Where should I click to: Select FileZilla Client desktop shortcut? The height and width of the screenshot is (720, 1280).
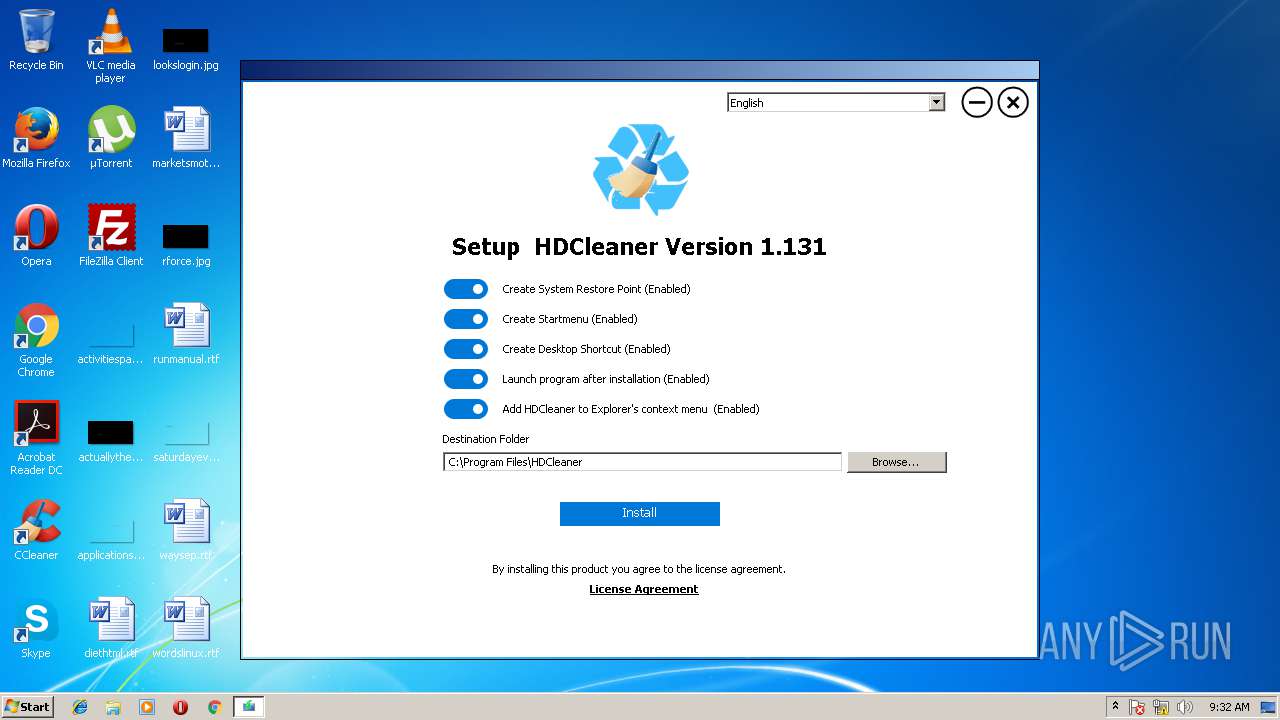[110, 237]
